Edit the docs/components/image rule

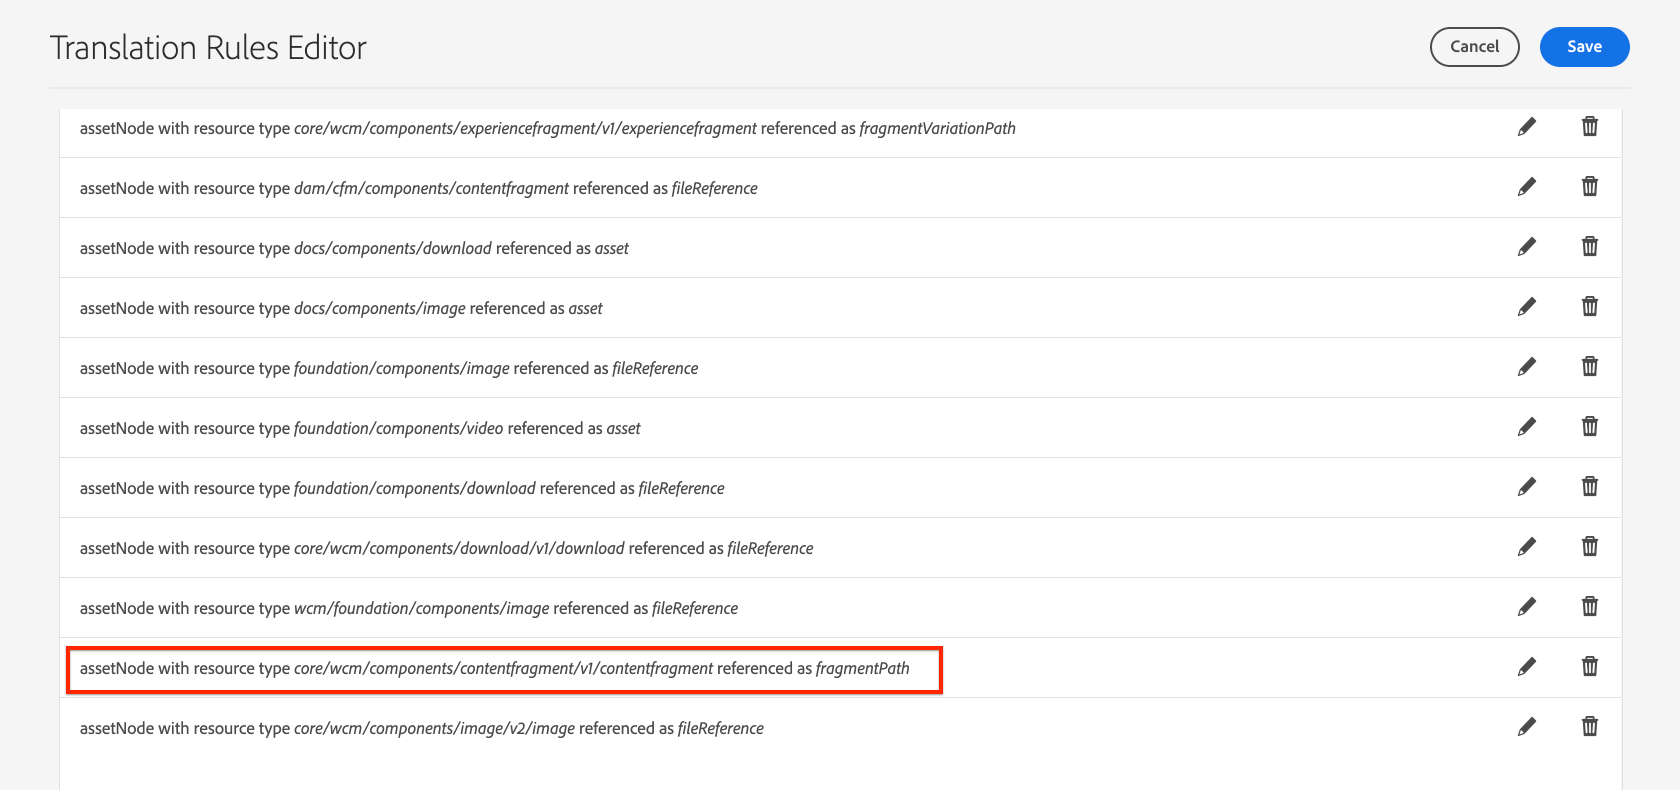(x=1527, y=307)
